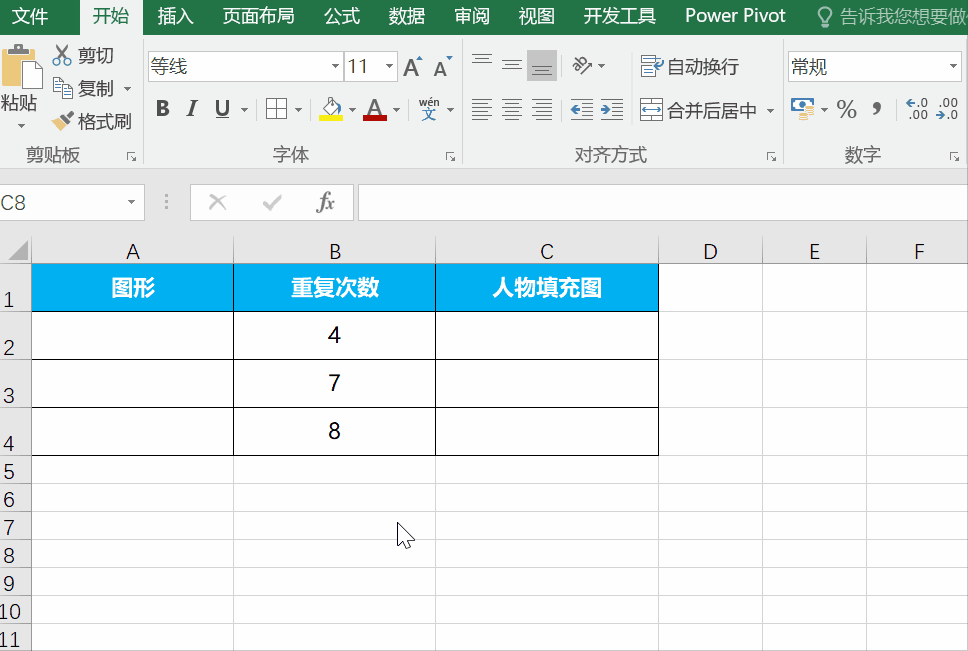968x651 pixels.
Task: Open the 字体 group dialog launcher
Action: tap(450, 156)
